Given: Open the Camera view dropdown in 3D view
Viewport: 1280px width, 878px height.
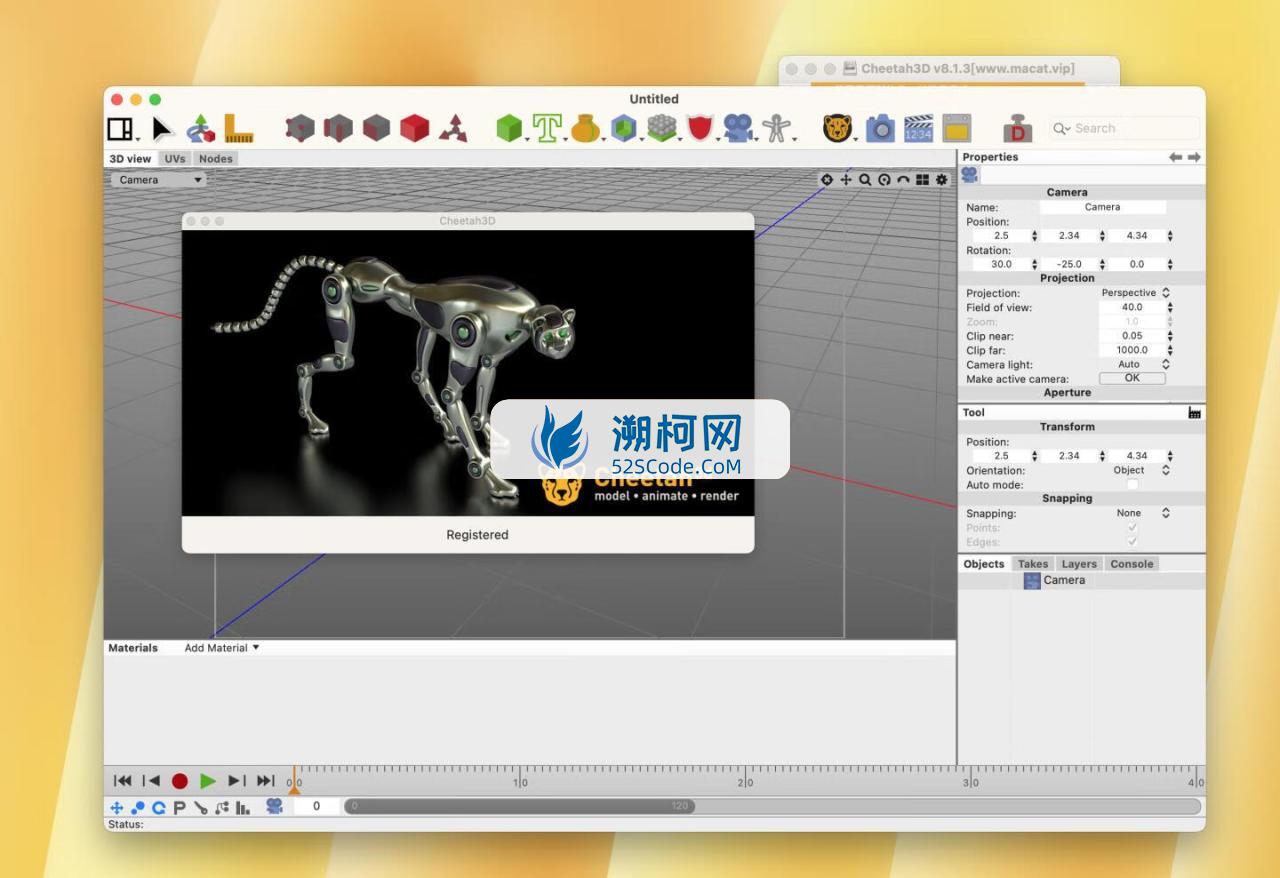Looking at the screenshot, I should coord(158,180).
